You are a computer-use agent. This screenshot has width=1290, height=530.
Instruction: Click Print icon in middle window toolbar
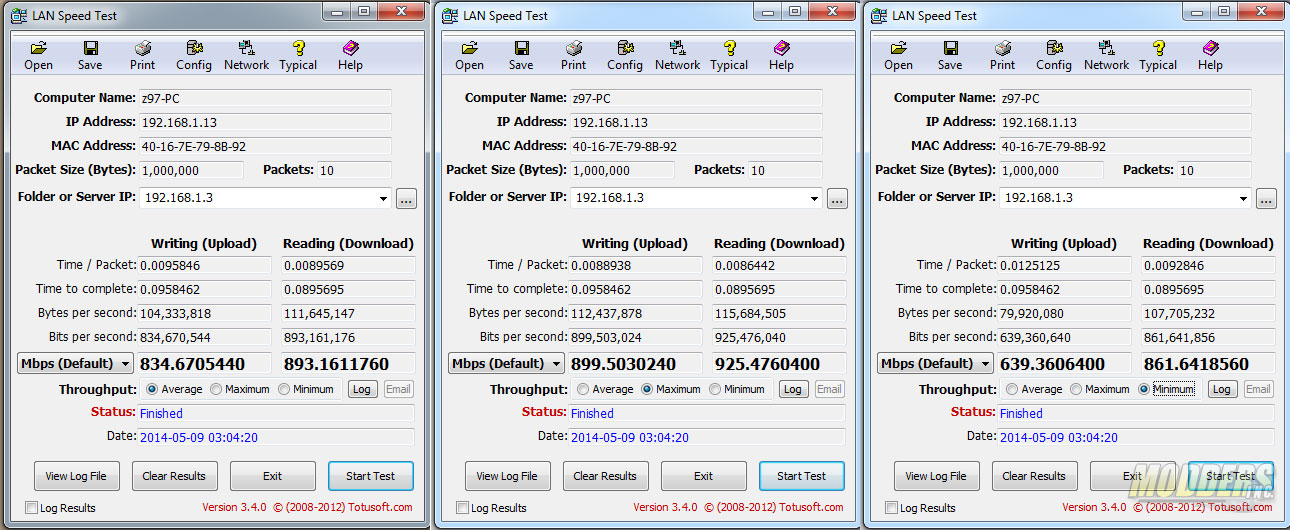(x=574, y=55)
